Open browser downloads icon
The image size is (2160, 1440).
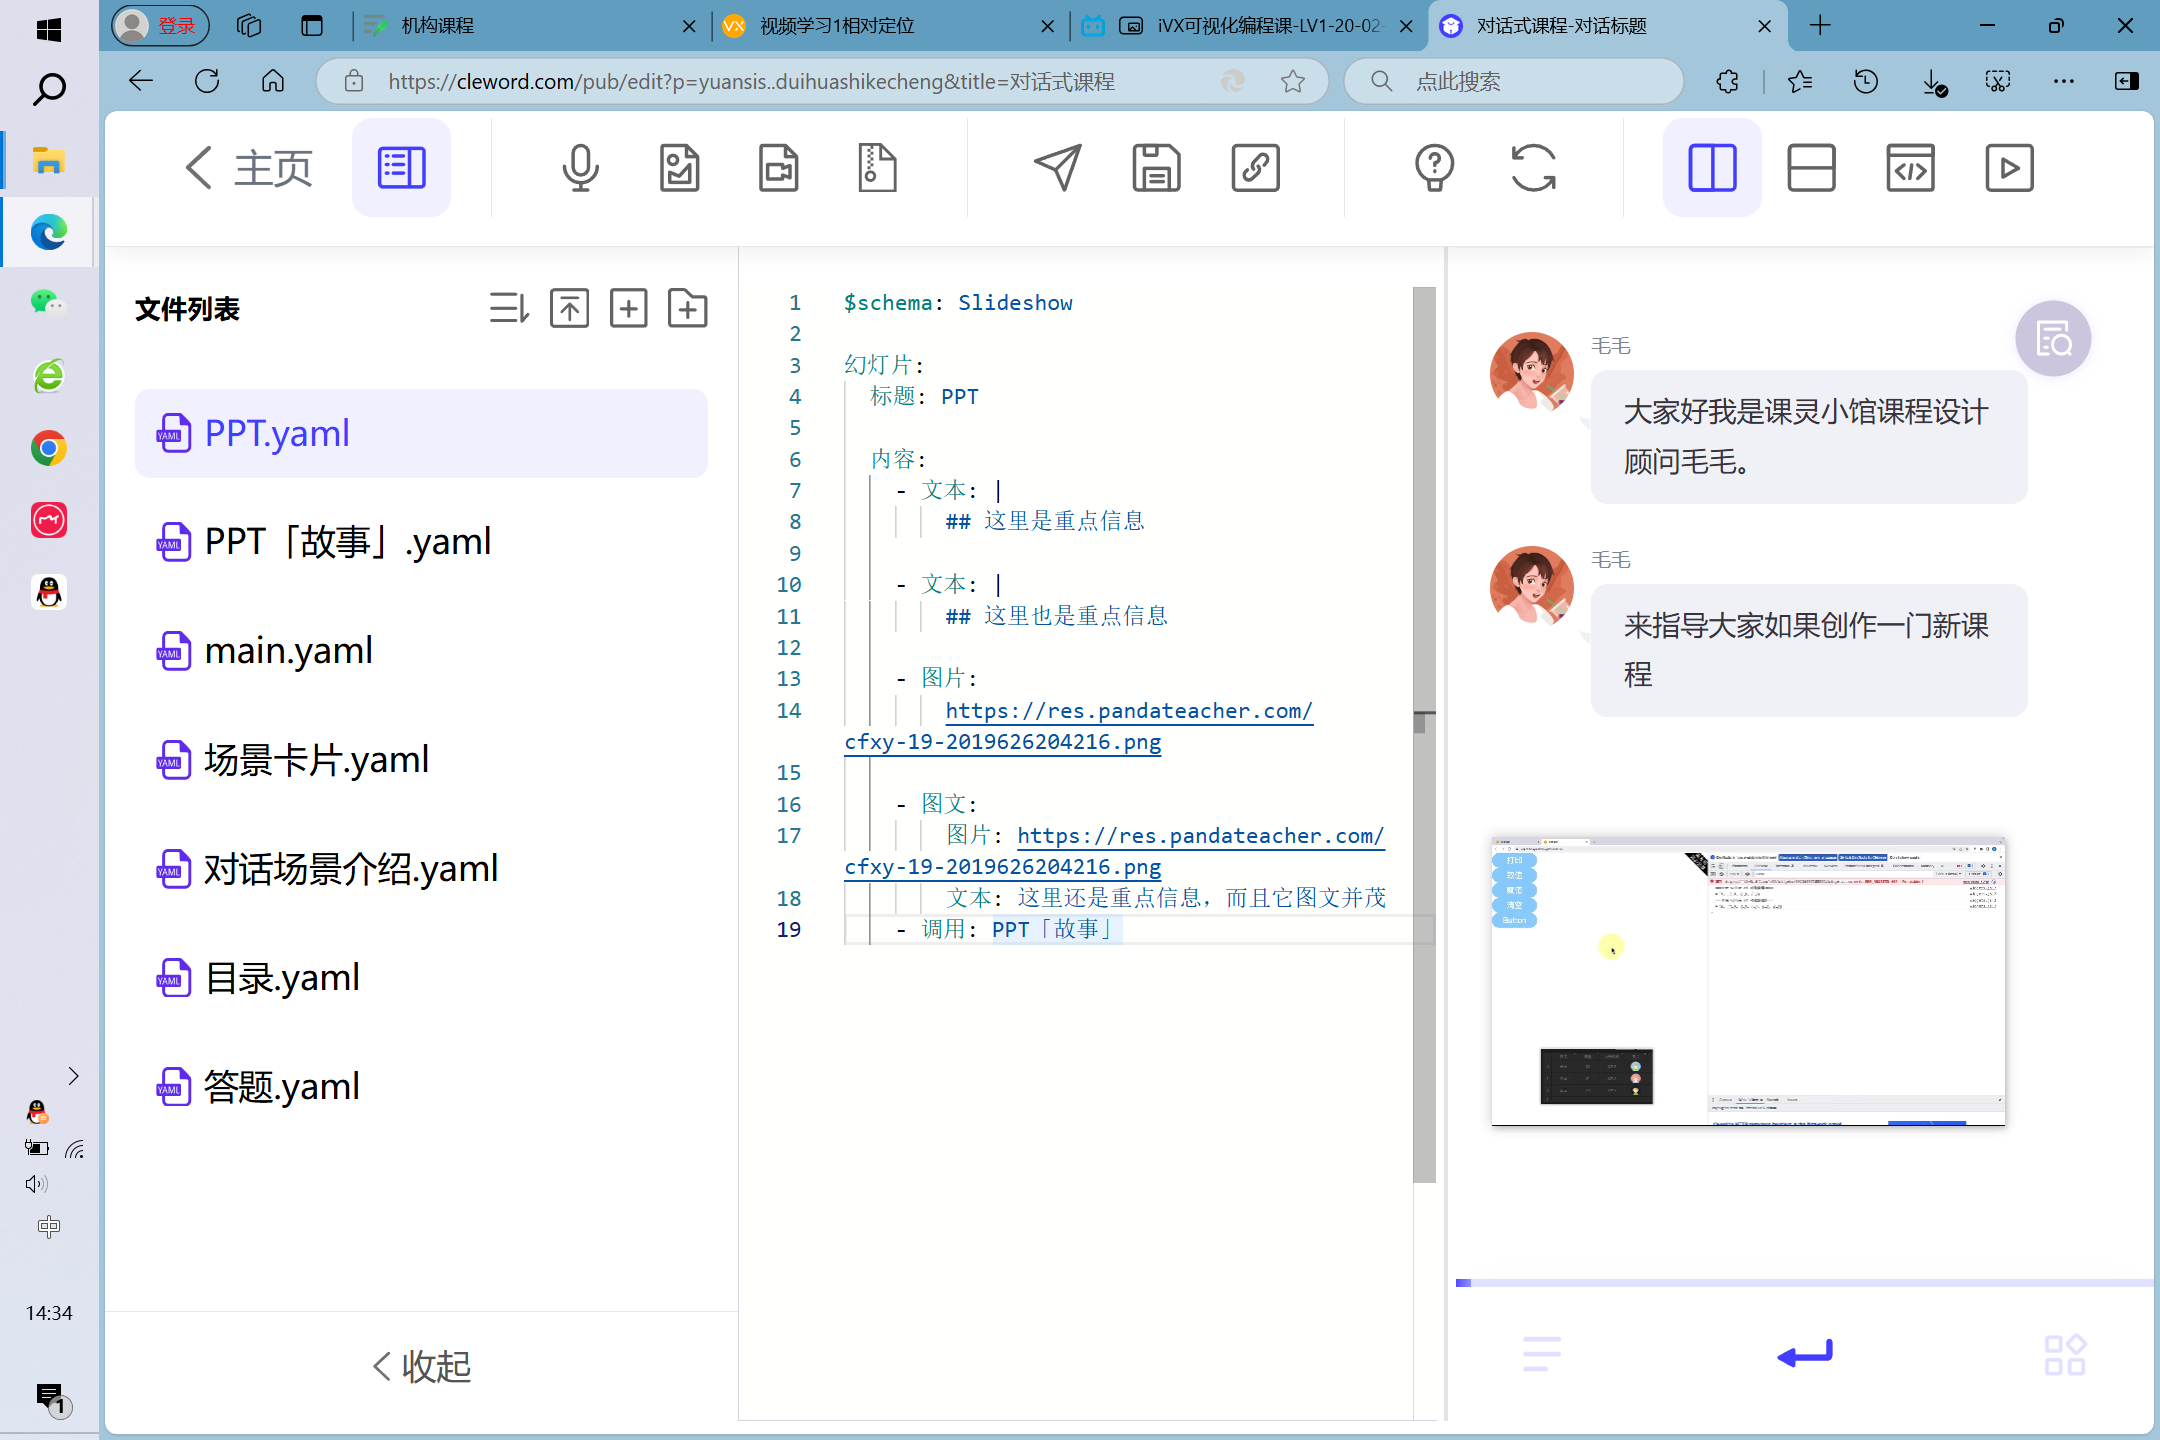coord(1933,82)
